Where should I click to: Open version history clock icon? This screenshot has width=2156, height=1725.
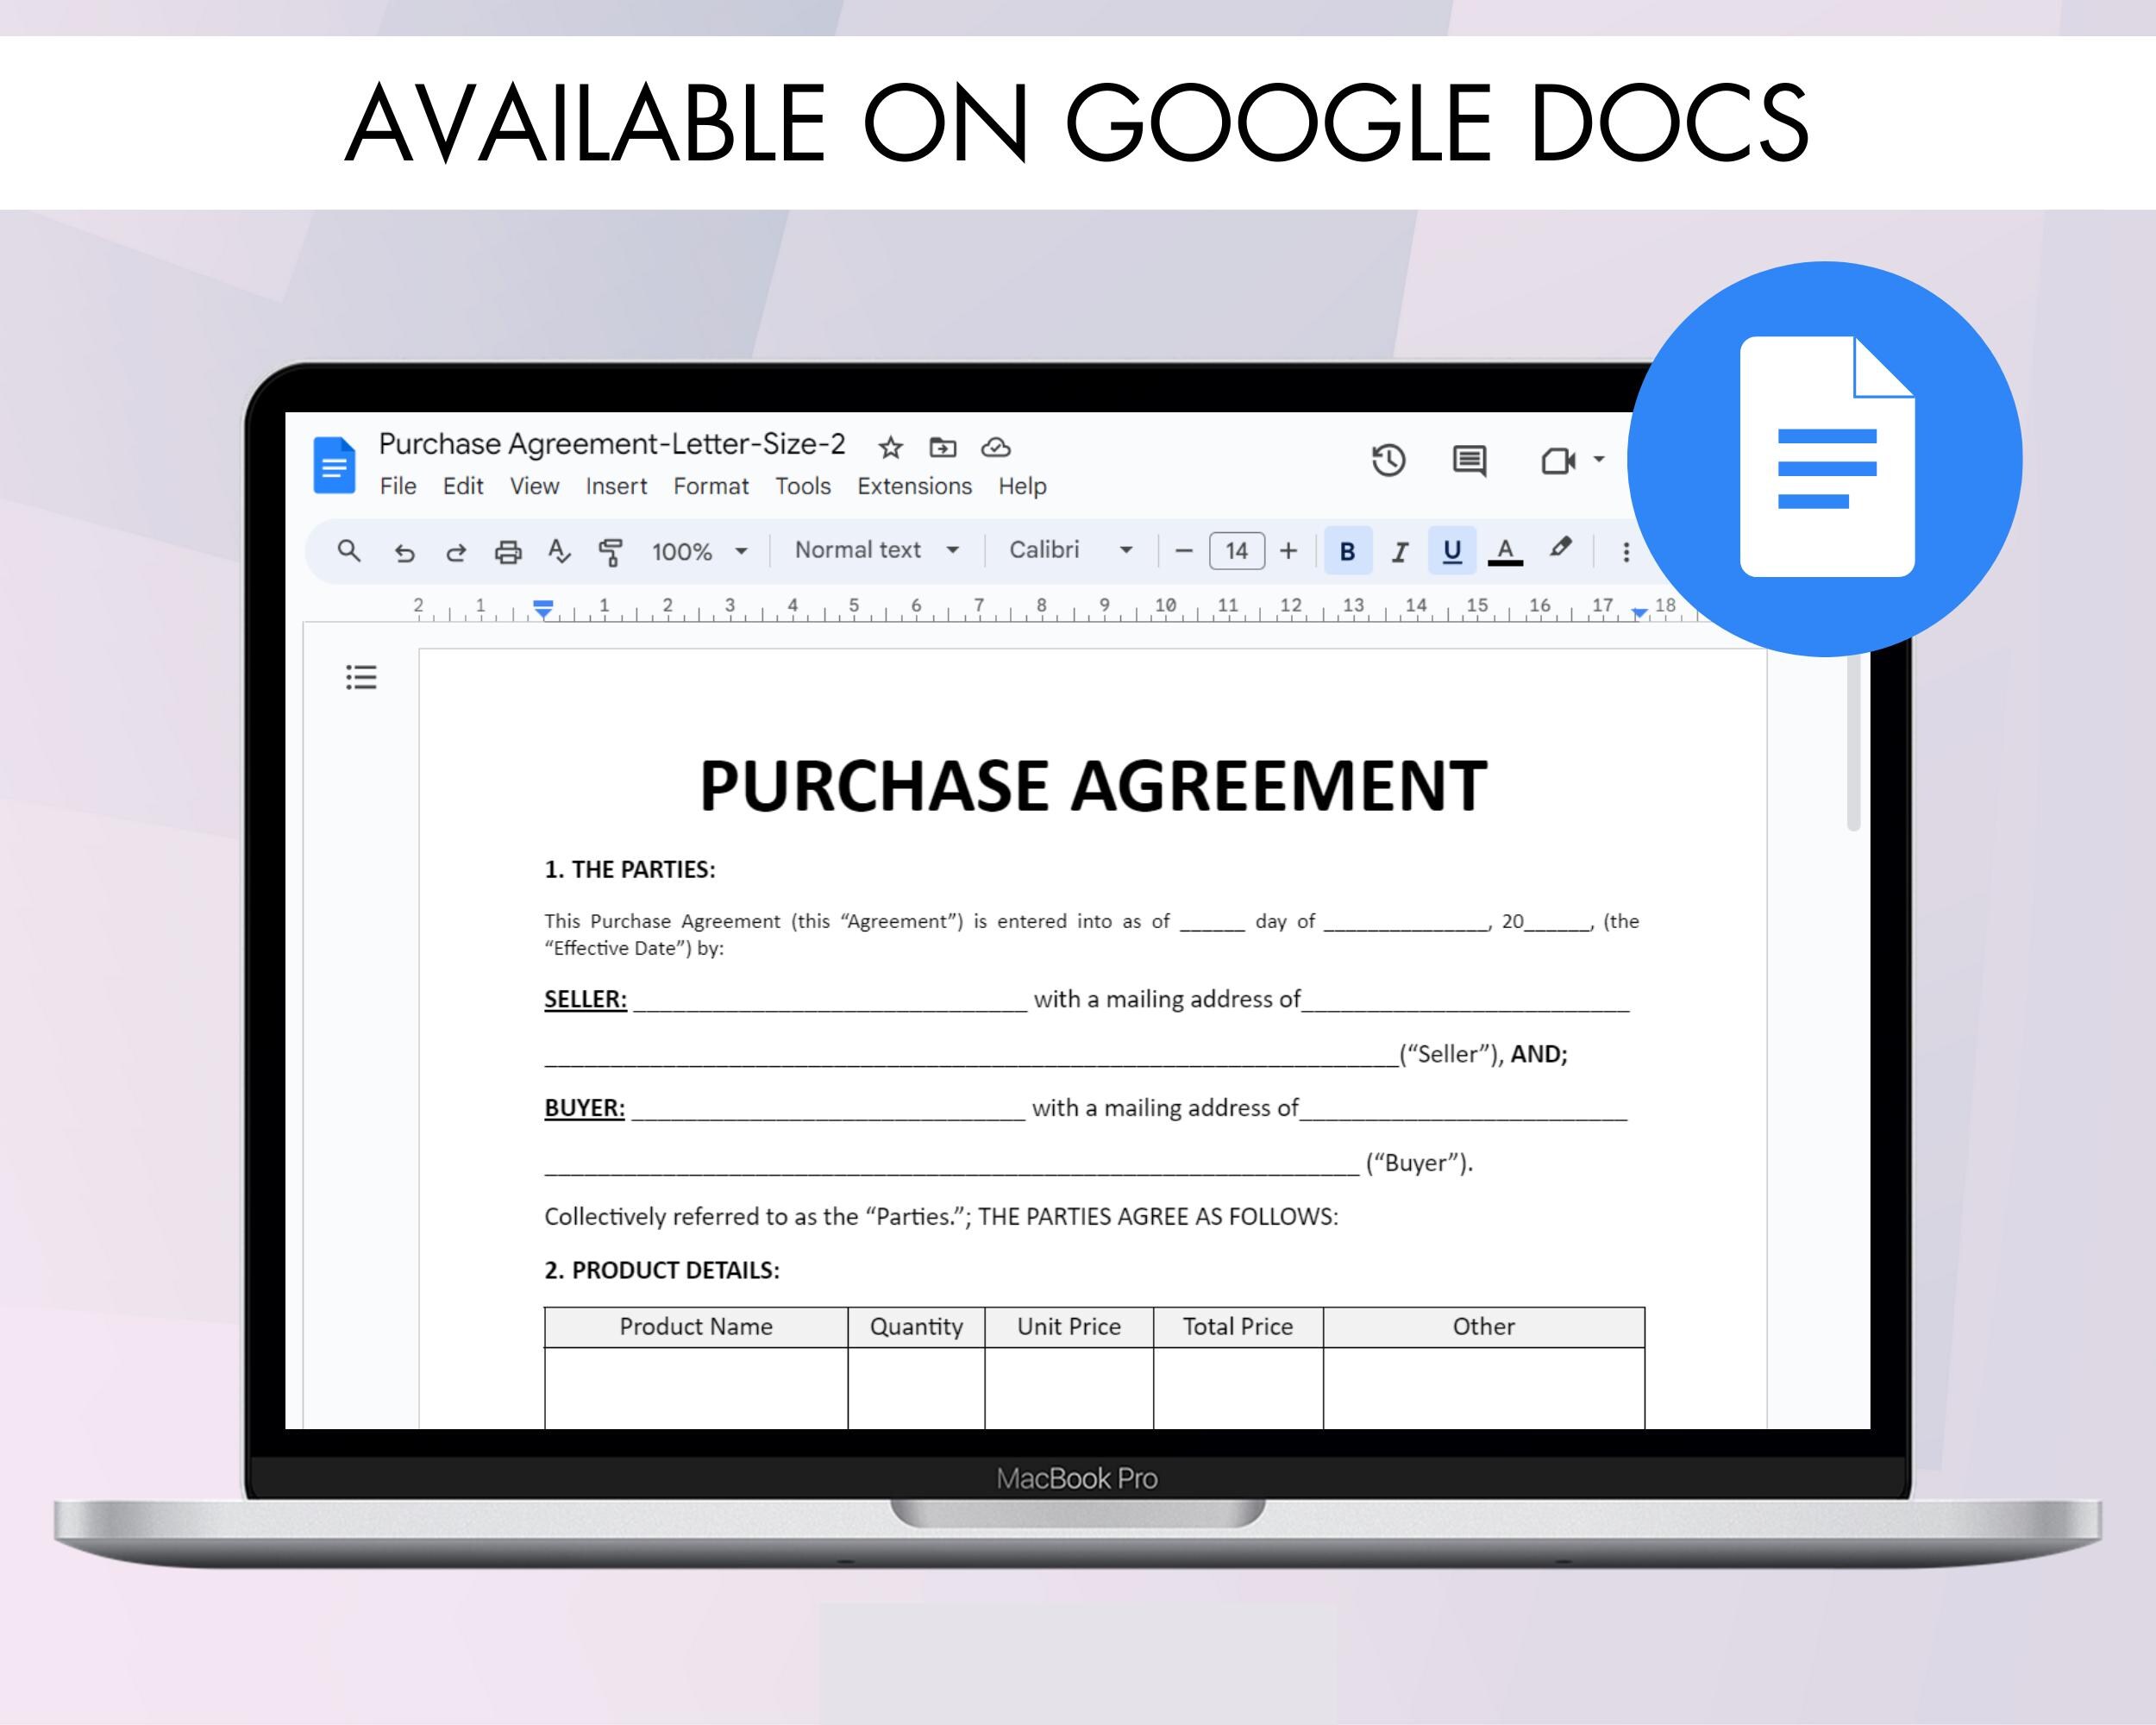[1388, 460]
